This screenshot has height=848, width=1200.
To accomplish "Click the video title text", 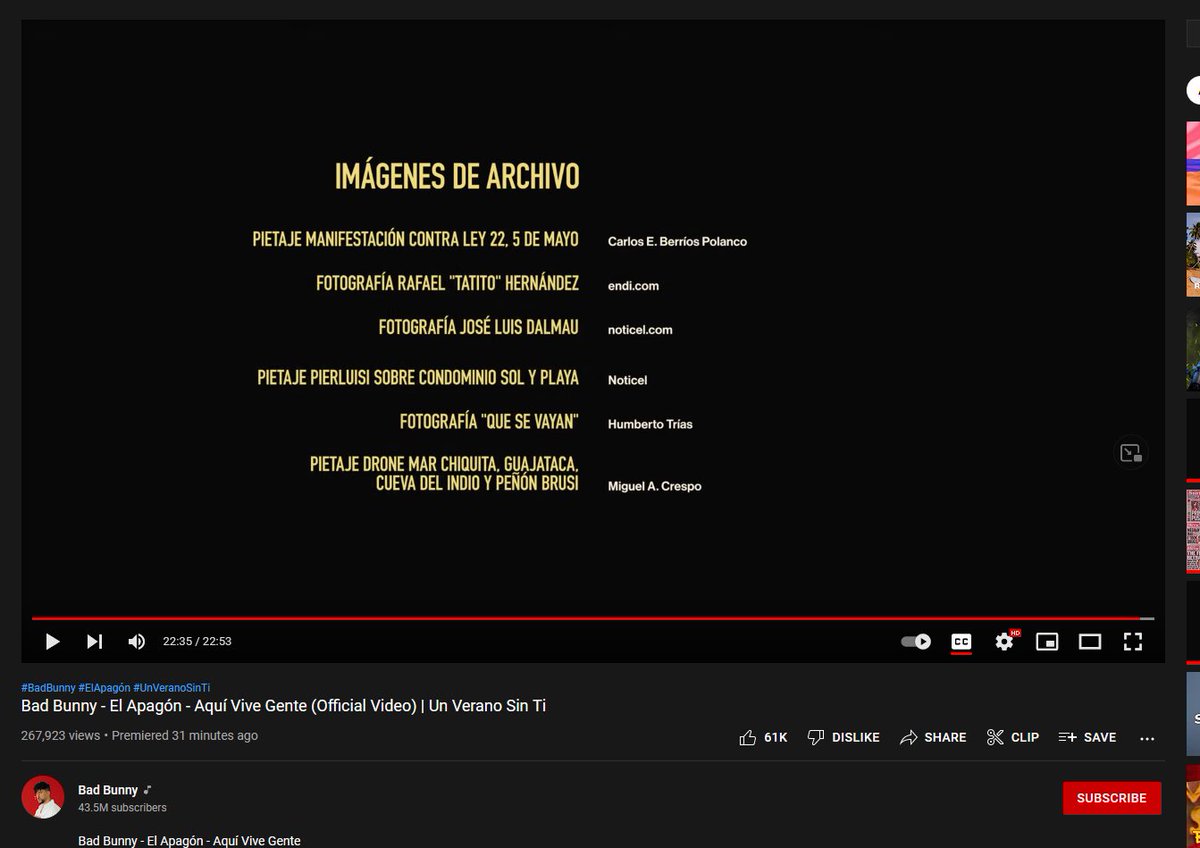I will (283, 706).
